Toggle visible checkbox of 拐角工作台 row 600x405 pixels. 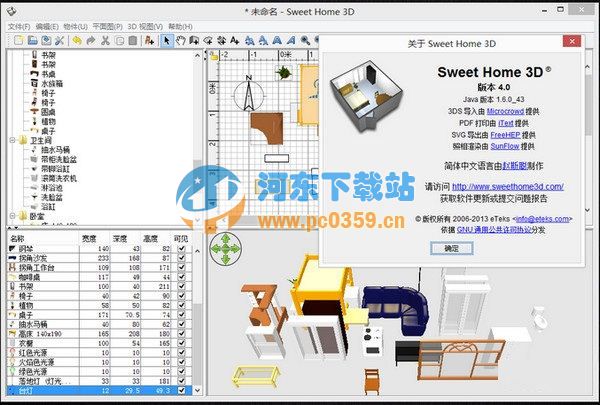182,267
